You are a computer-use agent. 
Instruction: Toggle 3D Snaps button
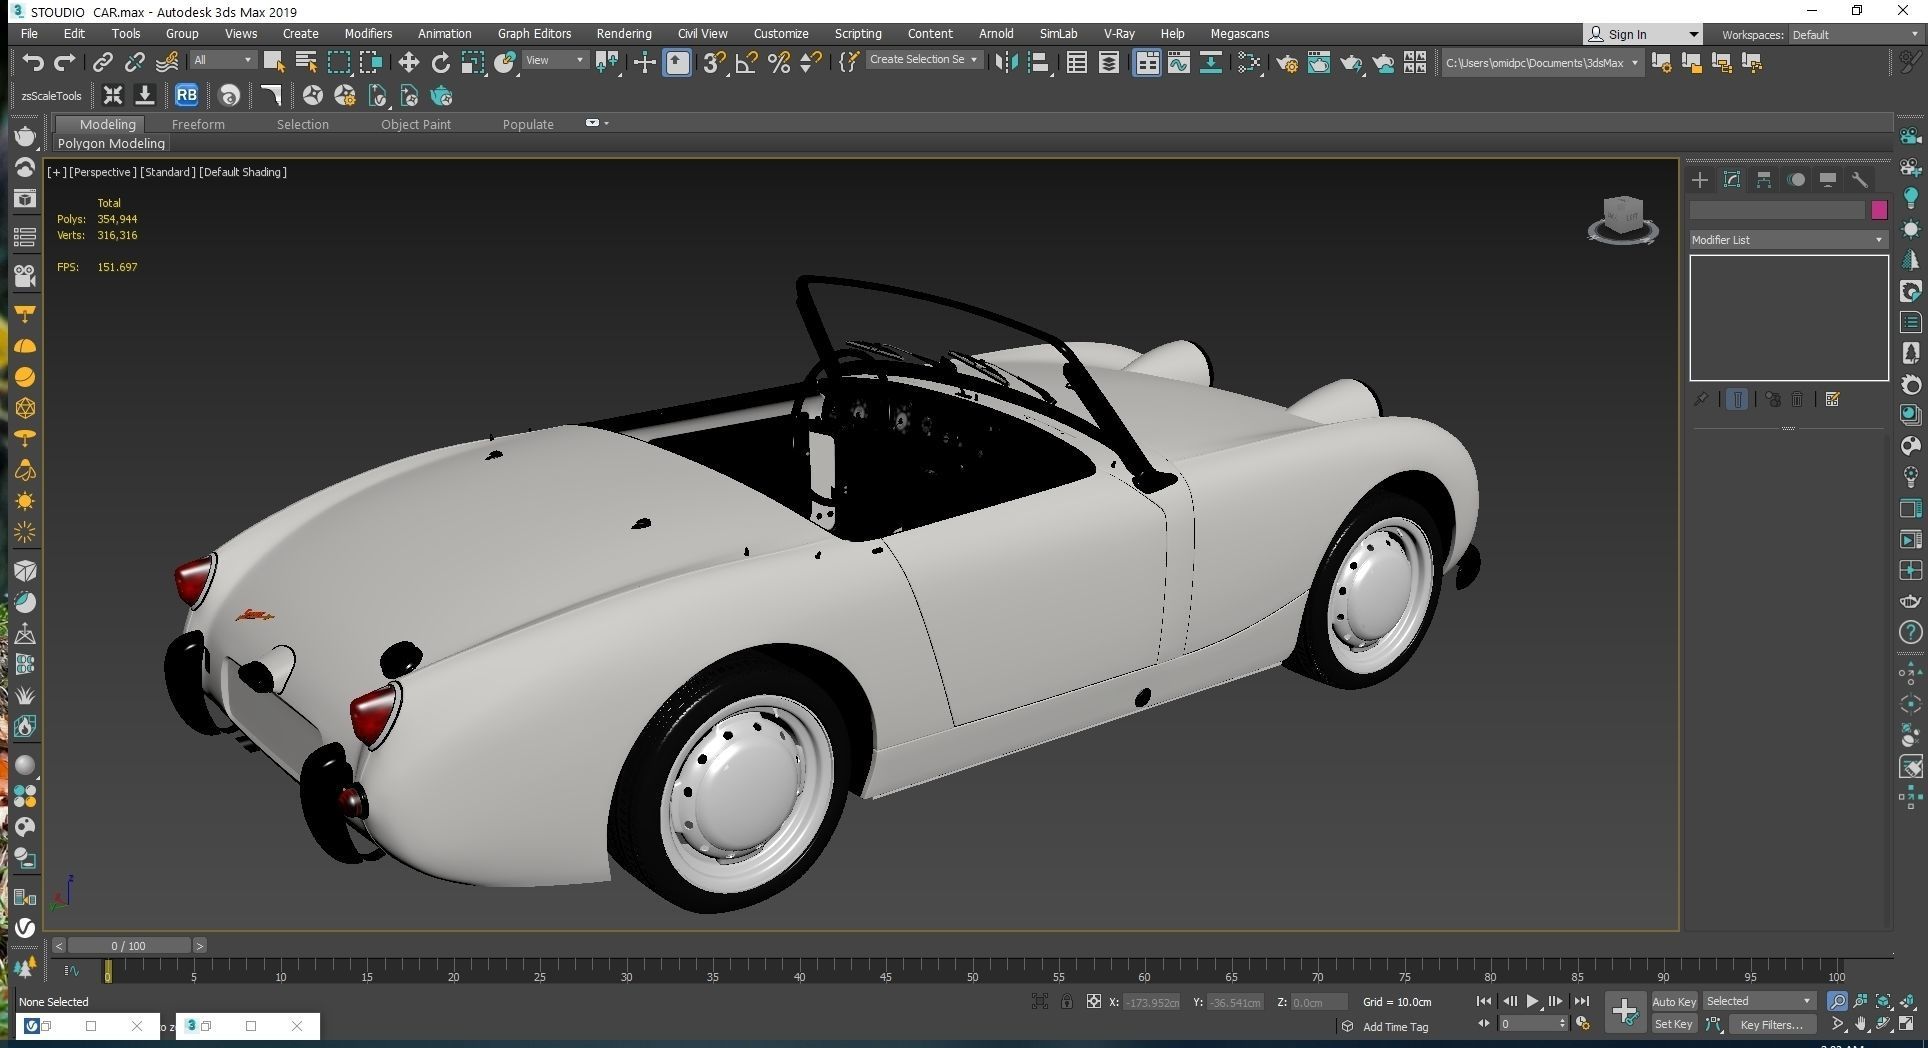point(713,63)
